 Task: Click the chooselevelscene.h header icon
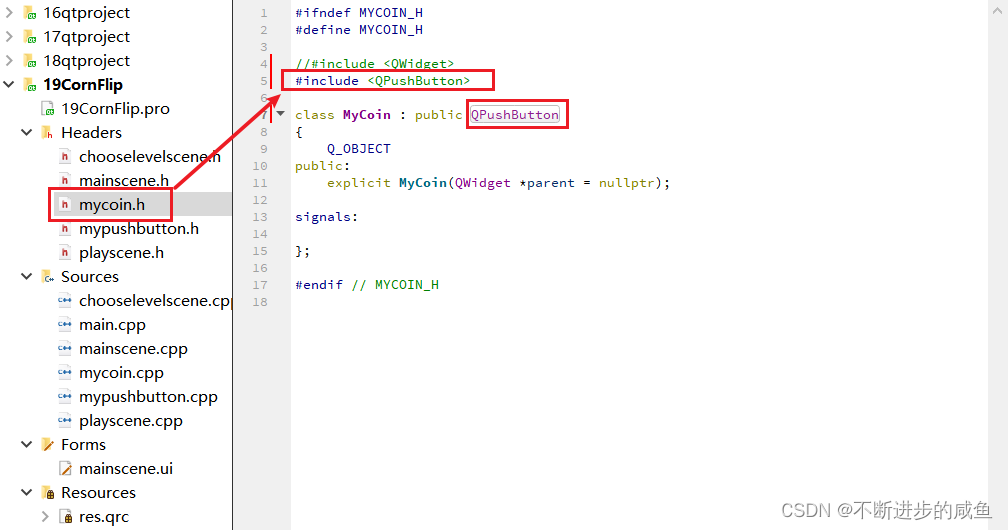65,156
